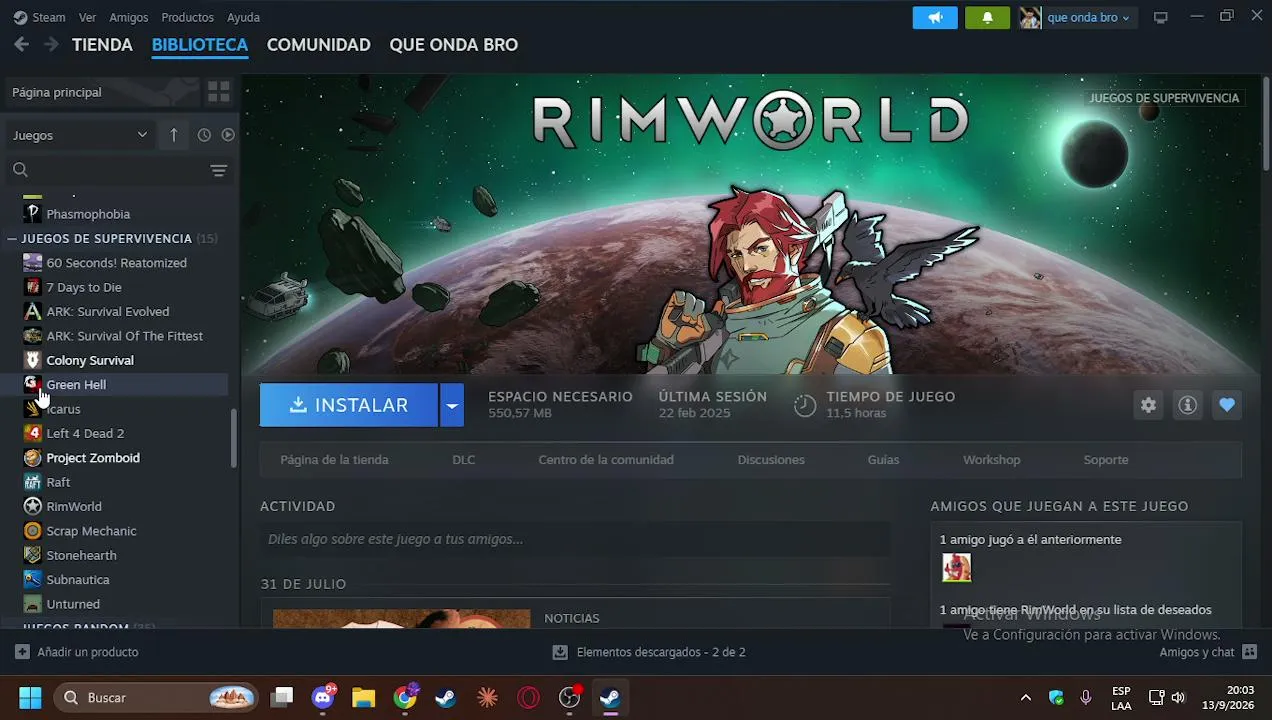Open Centro de la comunidad link
Screen dimensions: 1272x720
click(x=606, y=460)
